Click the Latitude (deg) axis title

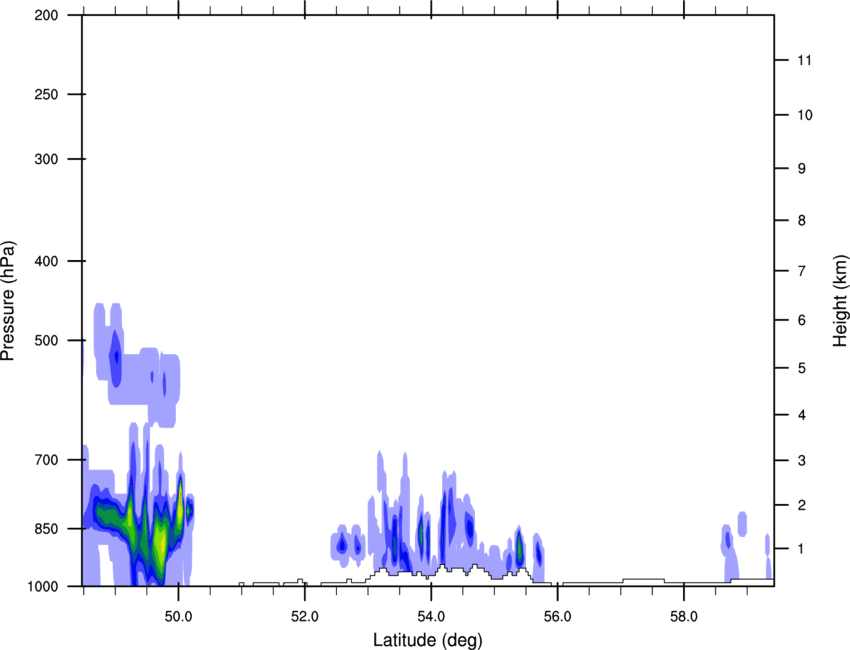click(x=428, y=640)
